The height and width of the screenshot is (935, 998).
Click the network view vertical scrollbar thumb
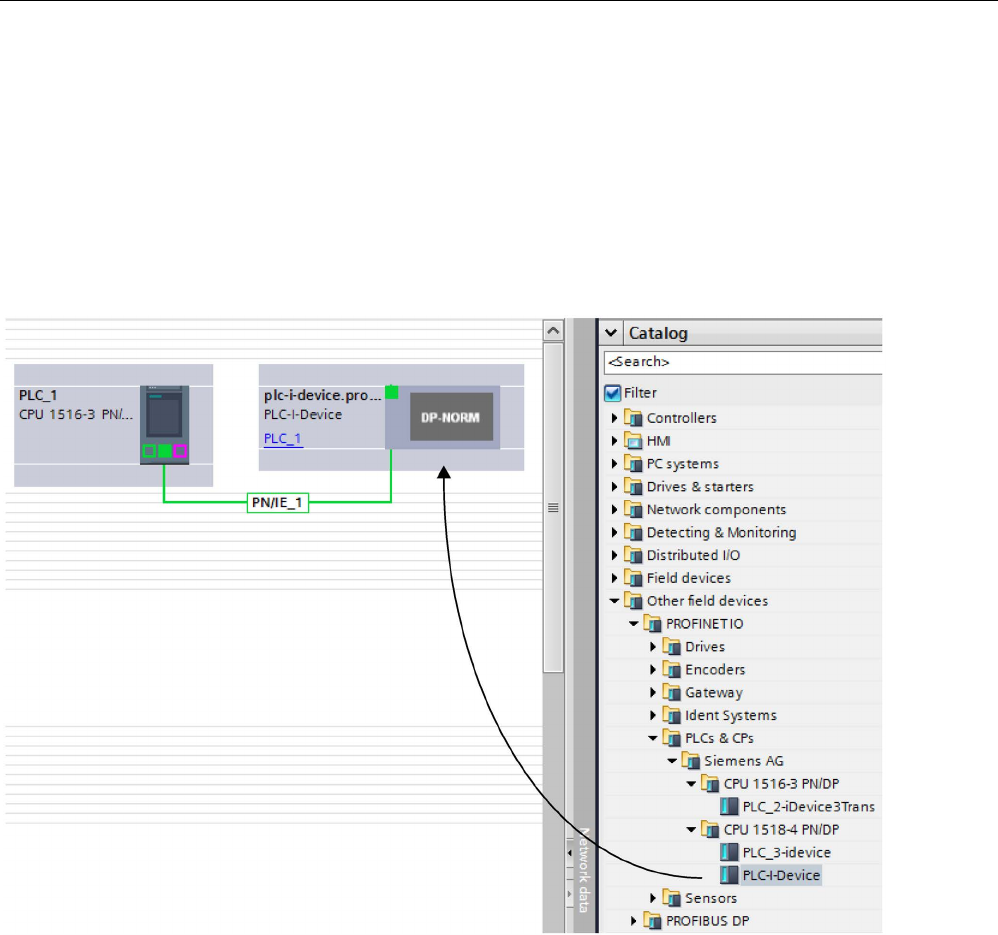pos(553,508)
